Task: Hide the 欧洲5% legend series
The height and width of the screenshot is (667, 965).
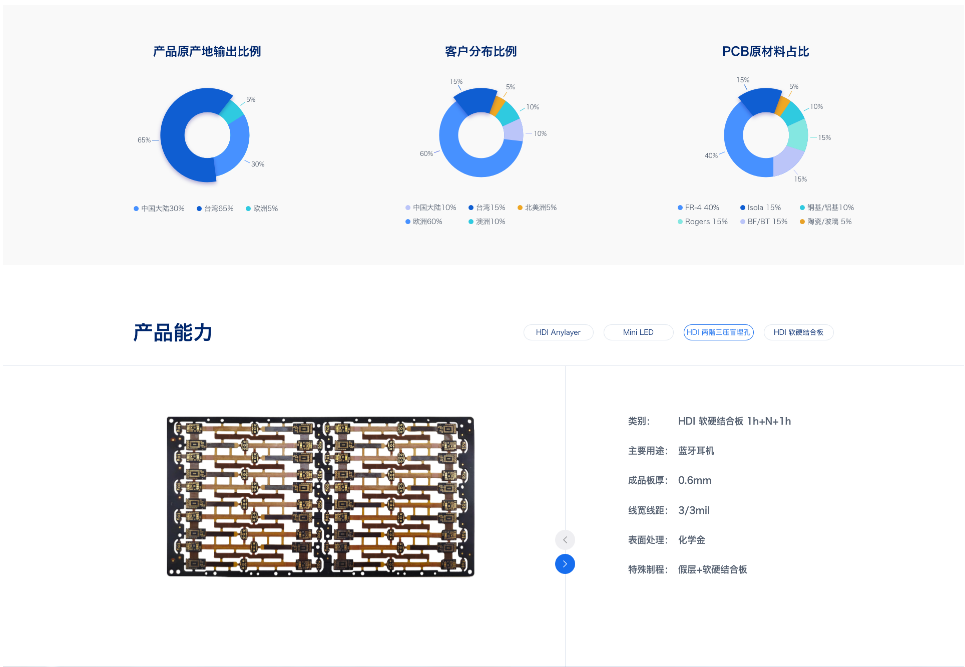Action: click(x=262, y=208)
